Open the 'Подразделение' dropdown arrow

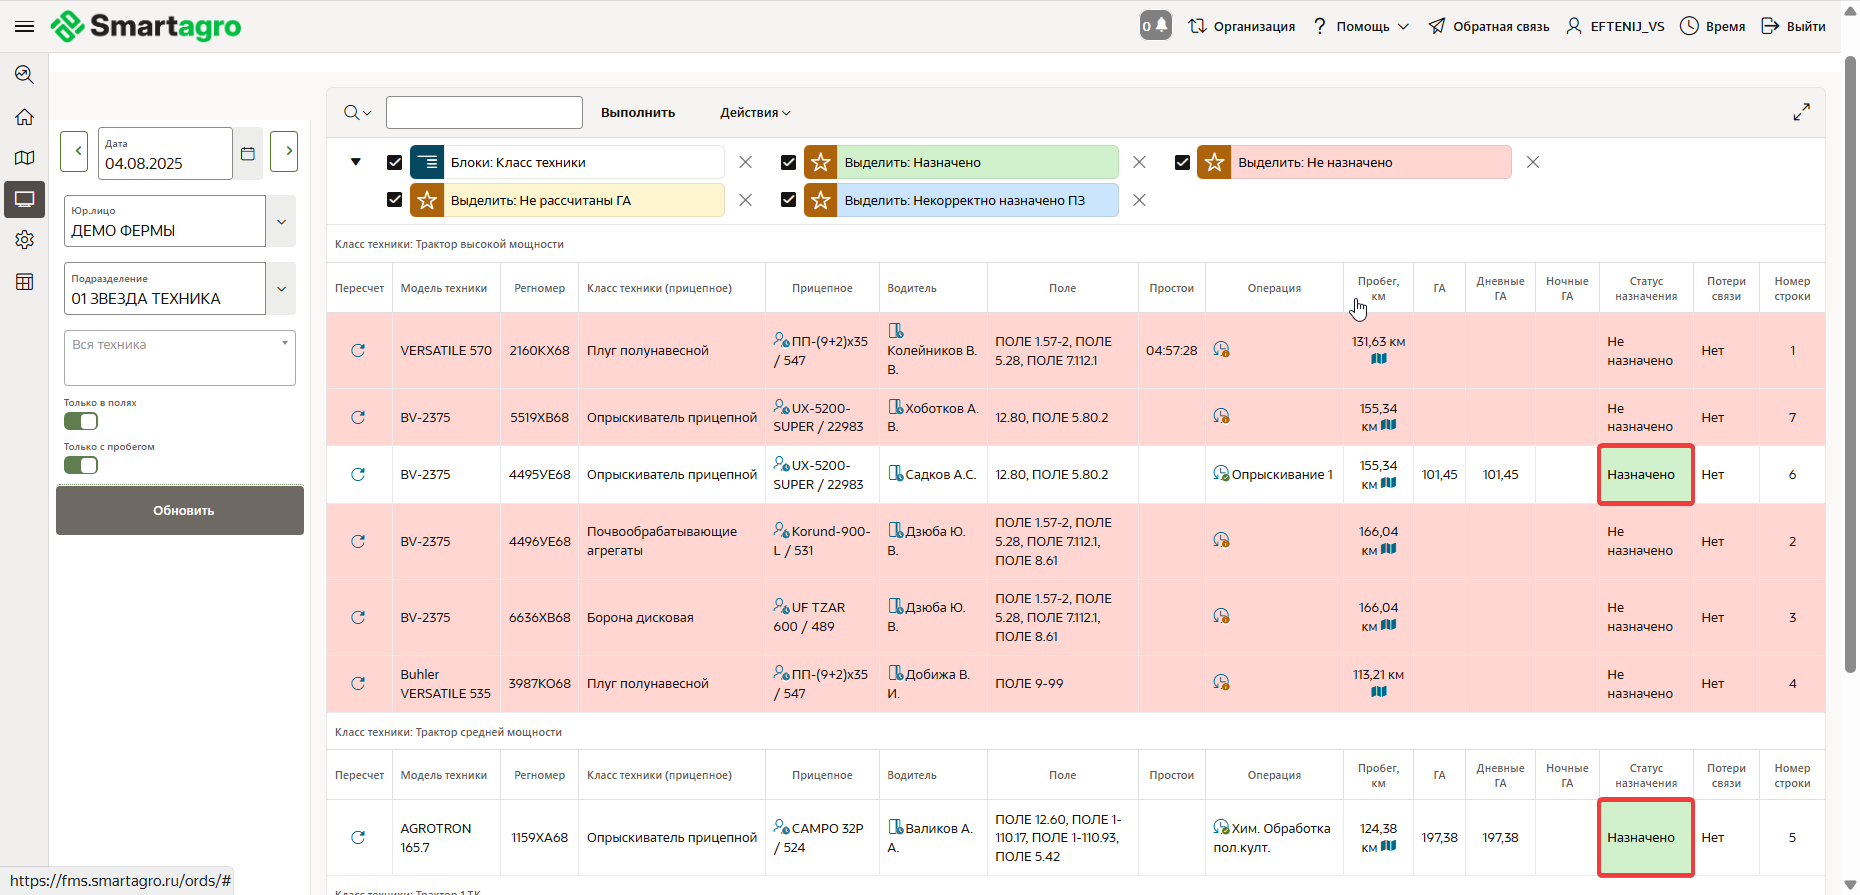coord(281,289)
